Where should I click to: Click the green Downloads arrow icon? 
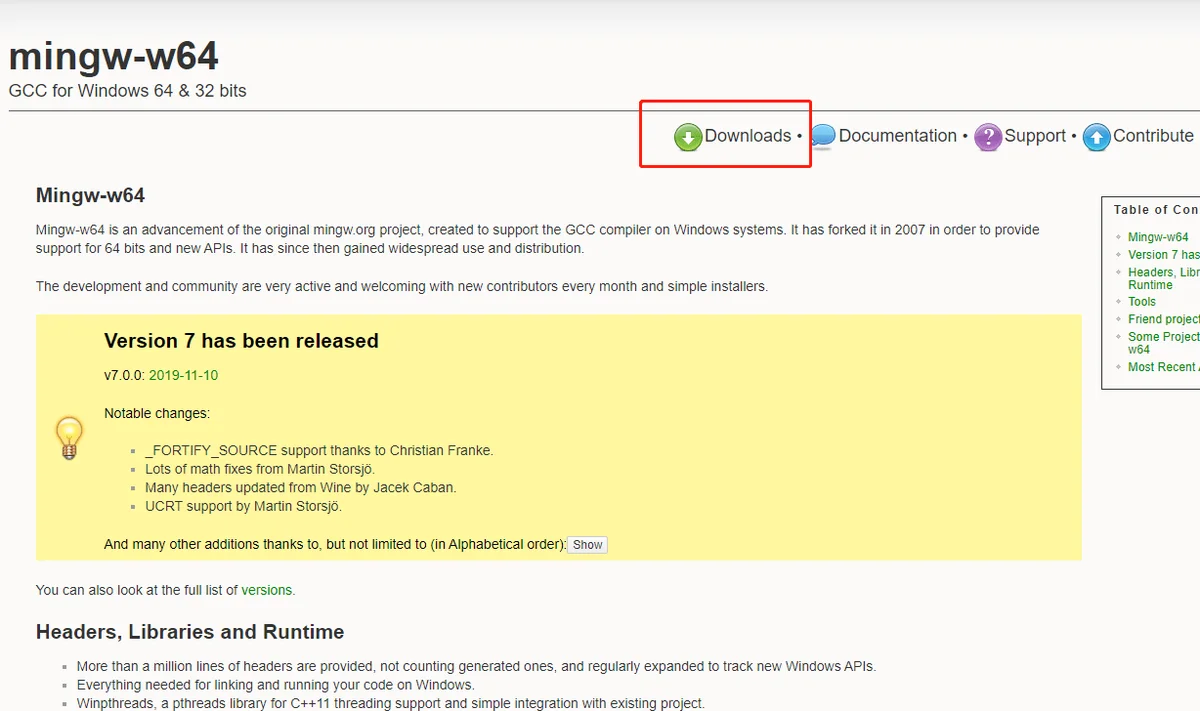[688, 137]
